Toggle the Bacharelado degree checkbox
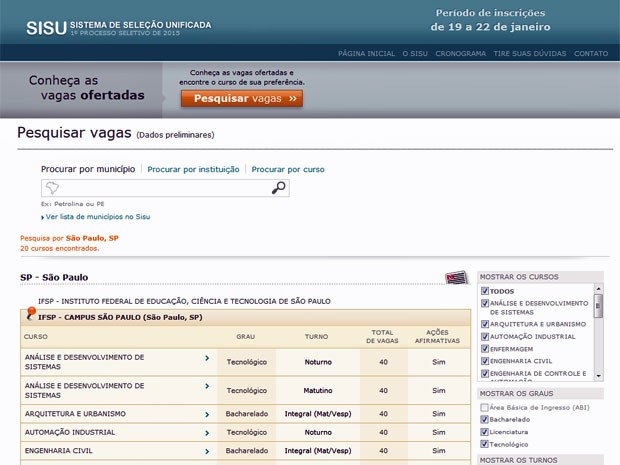 tap(485, 420)
